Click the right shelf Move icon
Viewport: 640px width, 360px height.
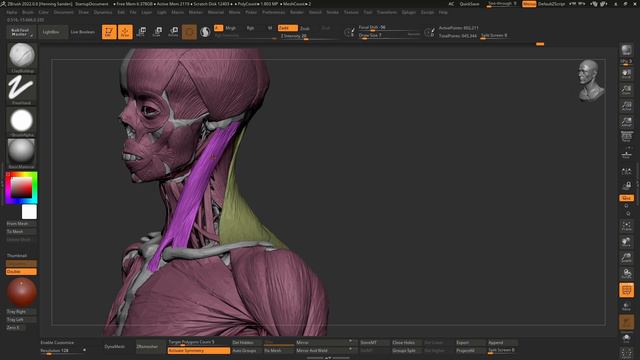pyautogui.click(x=626, y=242)
